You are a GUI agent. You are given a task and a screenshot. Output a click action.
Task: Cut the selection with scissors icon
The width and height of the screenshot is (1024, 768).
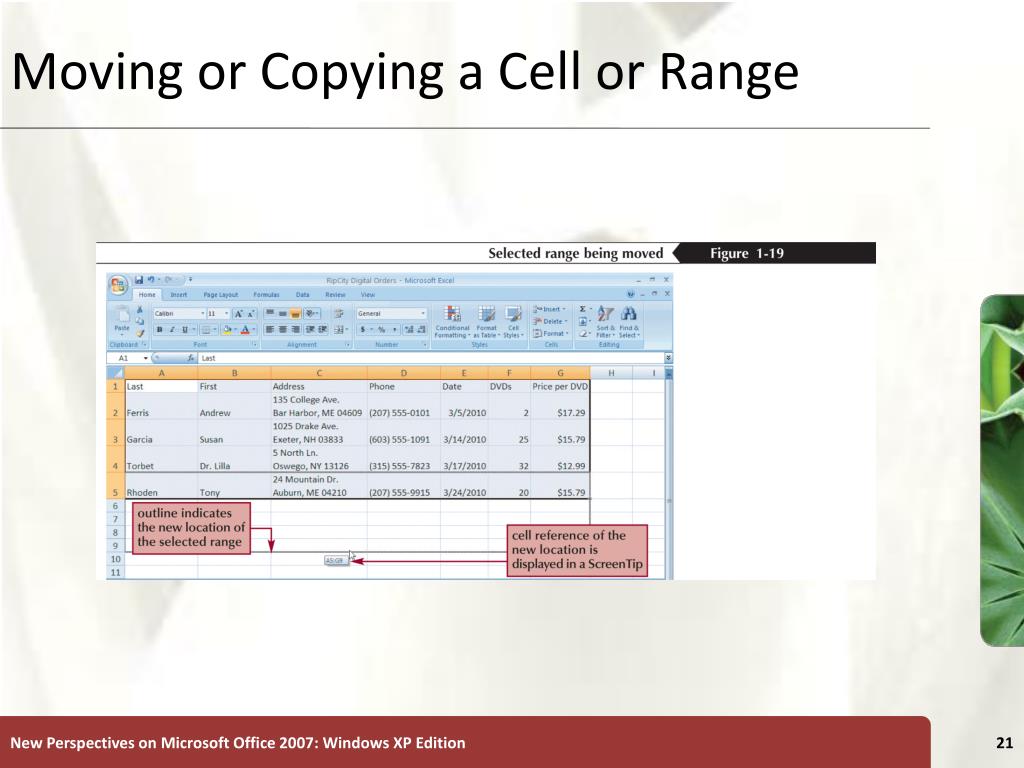[139, 310]
